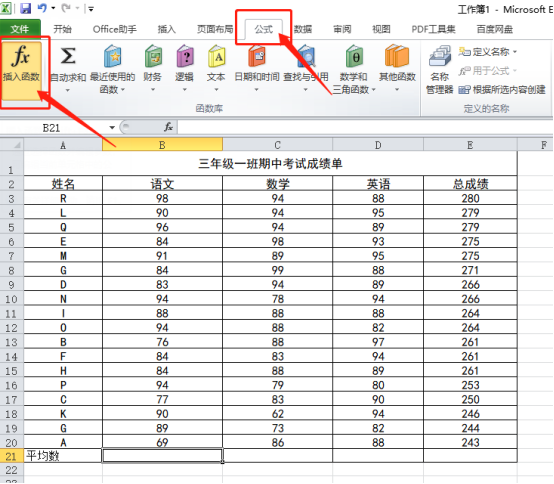
Task: Click 根据所选内容创建 button
Action: (x=502, y=90)
